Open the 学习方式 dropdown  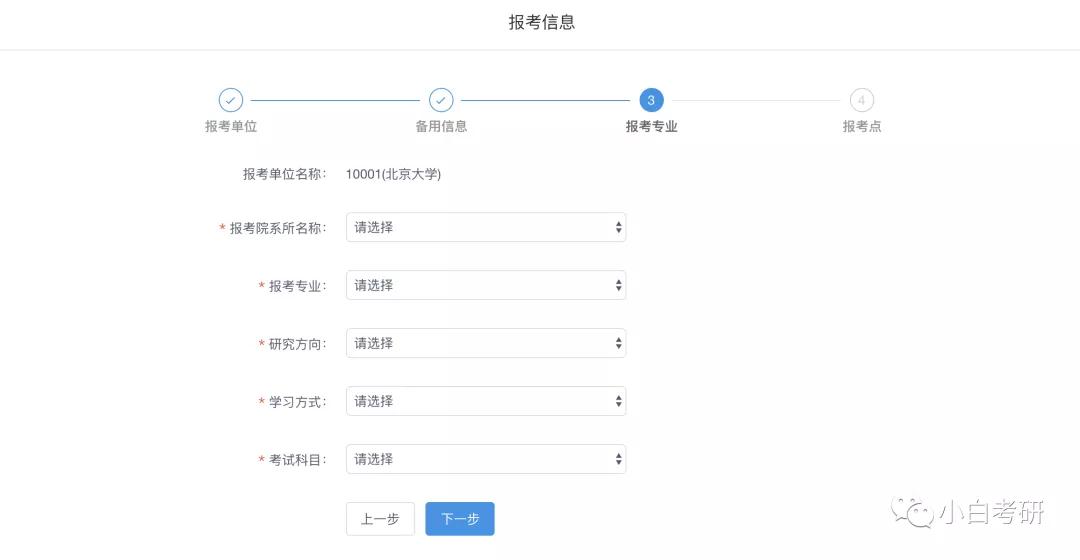486,401
